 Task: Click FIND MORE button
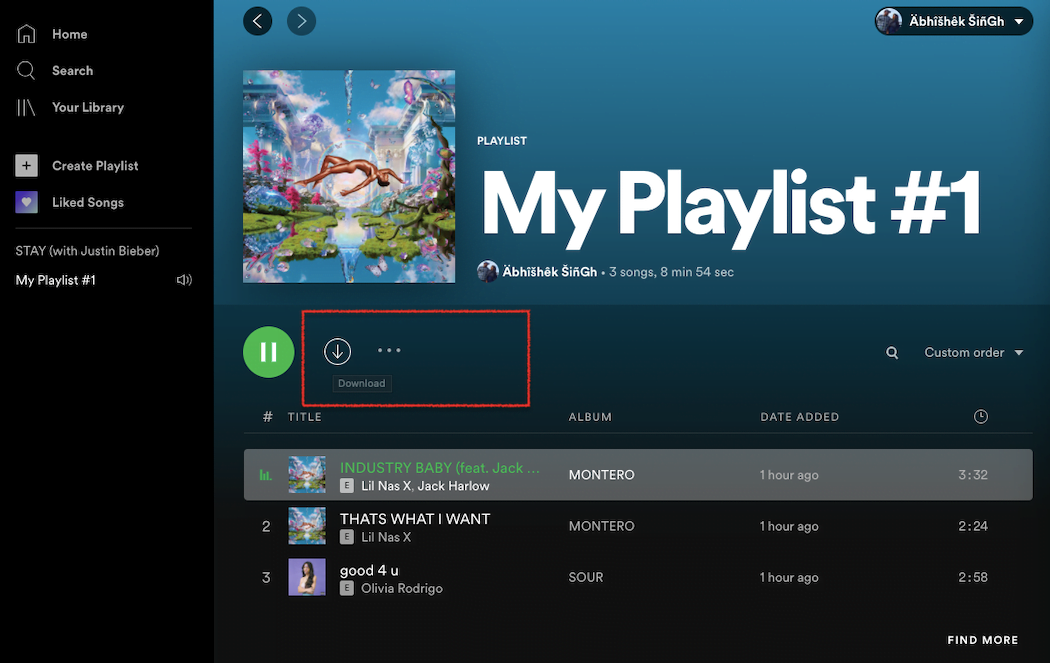click(x=982, y=640)
